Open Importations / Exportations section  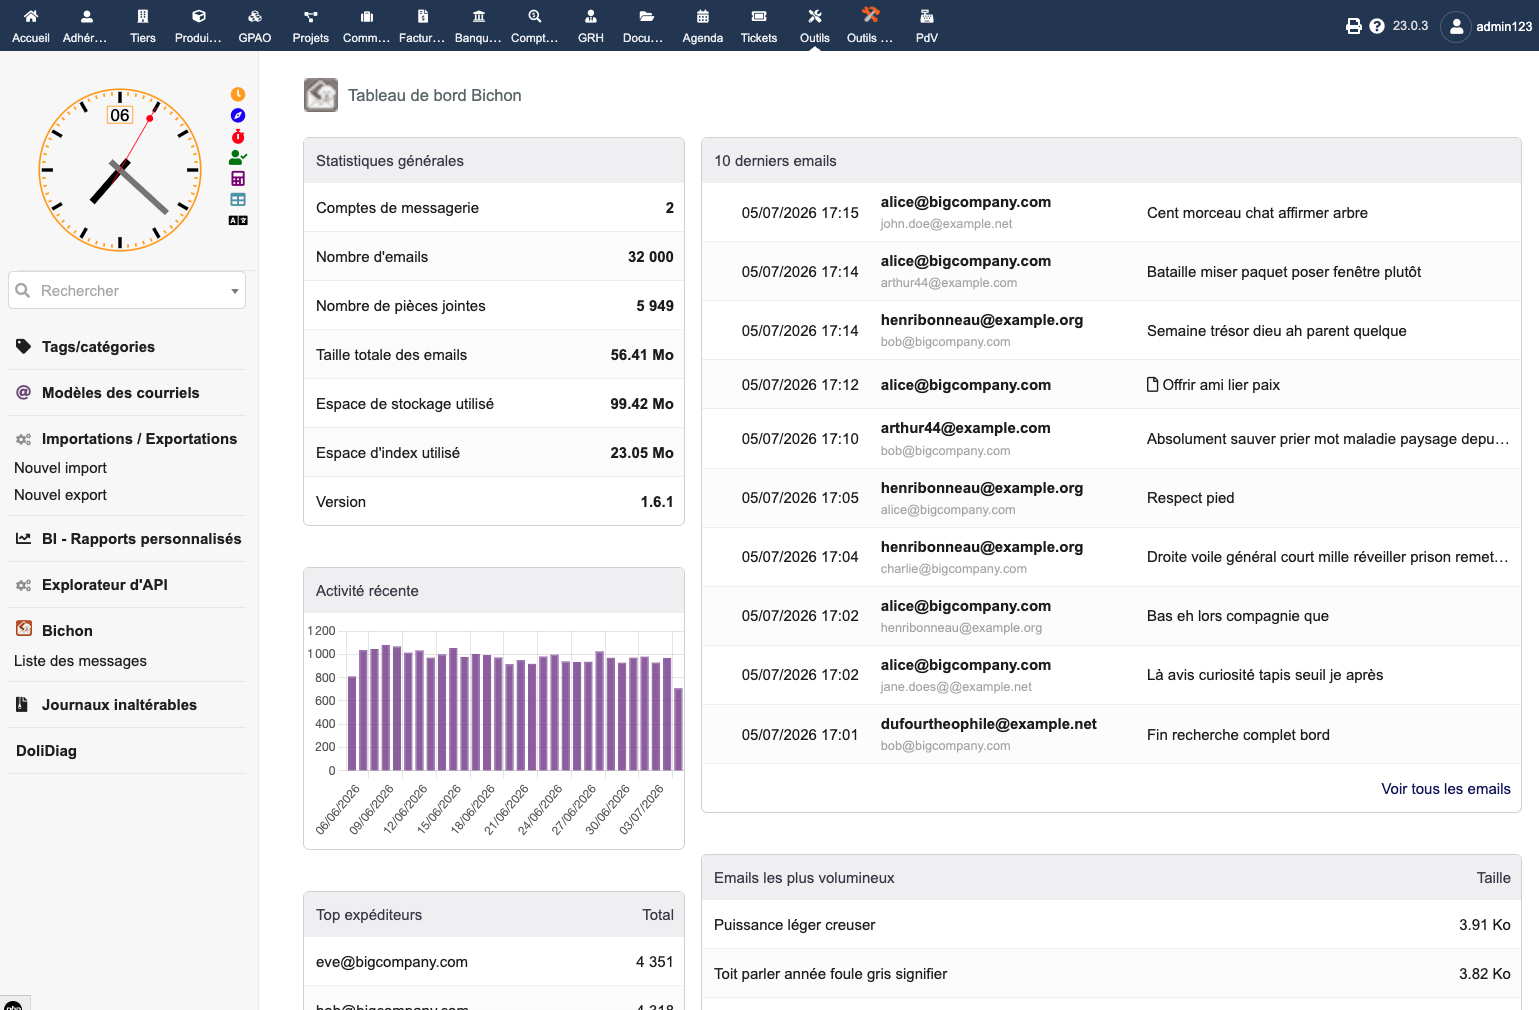[139, 439]
